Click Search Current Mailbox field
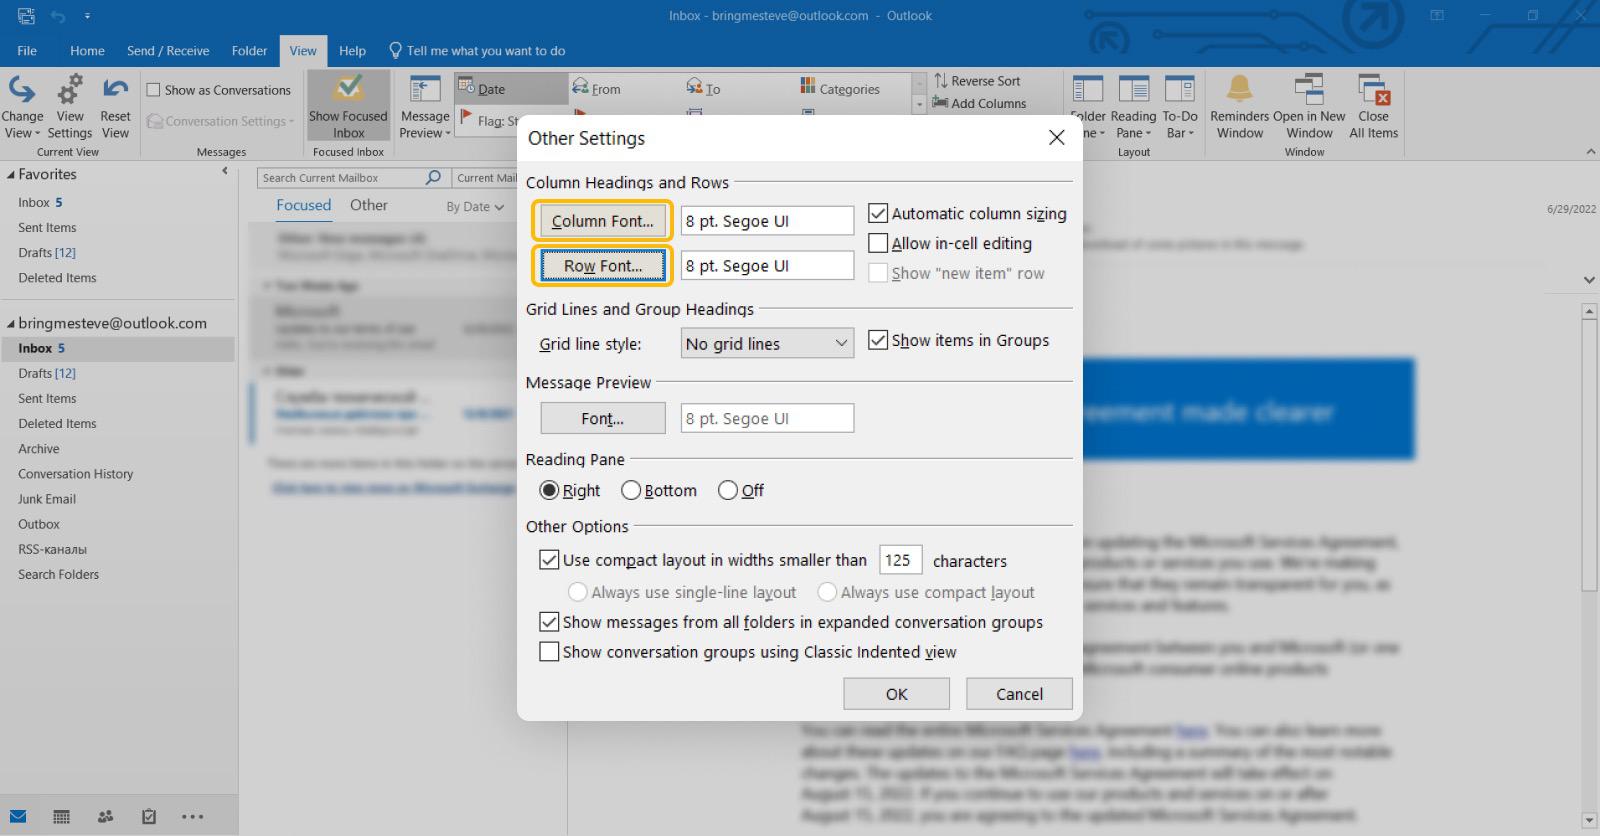Viewport: 1600px width, 836px height. point(340,177)
